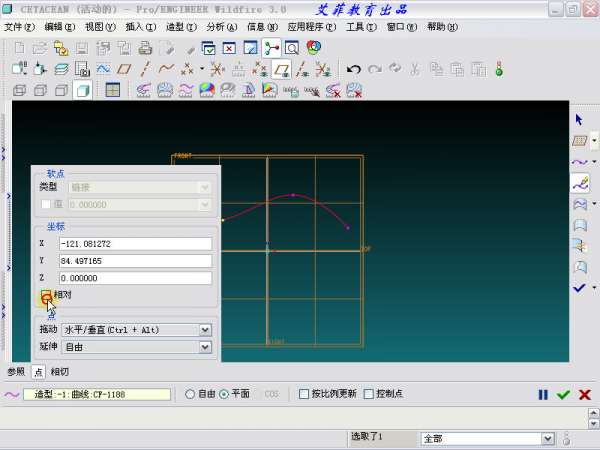The height and width of the screenshot is (450, 600).
Task: Click the window with green checkmark icon
Action: [x=209, y=48]
